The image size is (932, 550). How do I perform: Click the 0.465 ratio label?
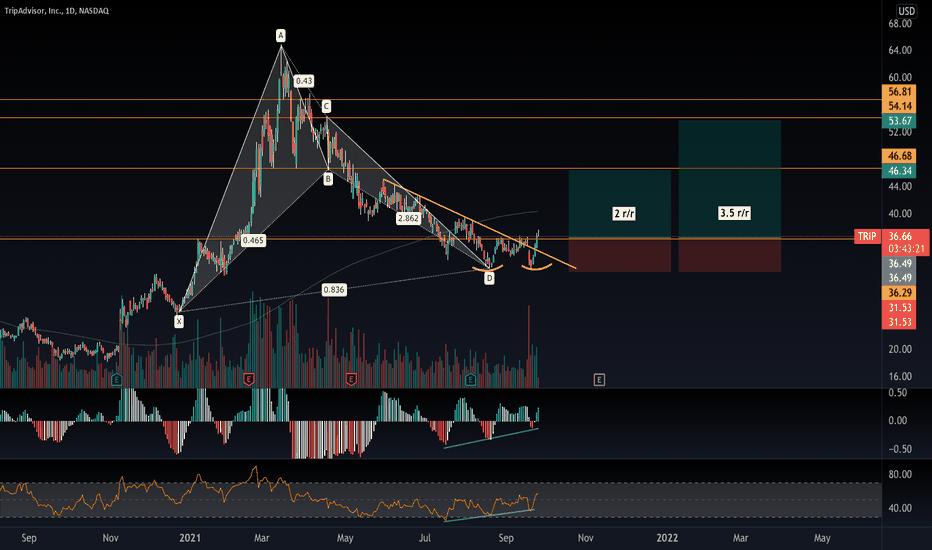pos(253,240)
